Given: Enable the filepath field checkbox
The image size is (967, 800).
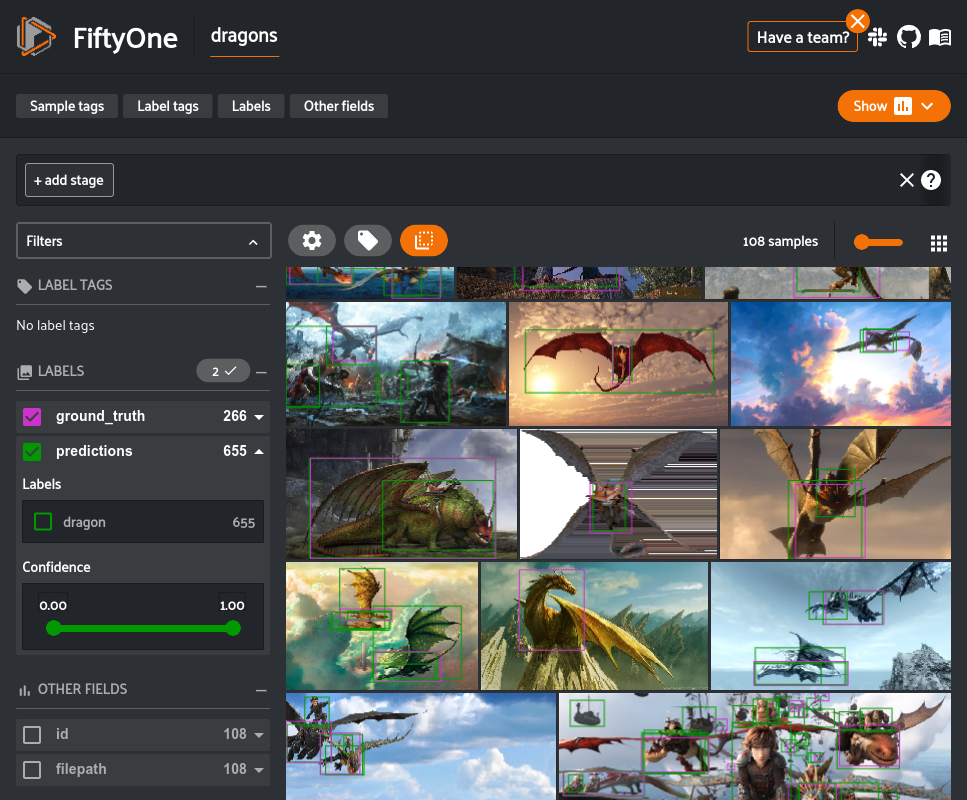Looking at the screenshot, I should tap(32, 770).
